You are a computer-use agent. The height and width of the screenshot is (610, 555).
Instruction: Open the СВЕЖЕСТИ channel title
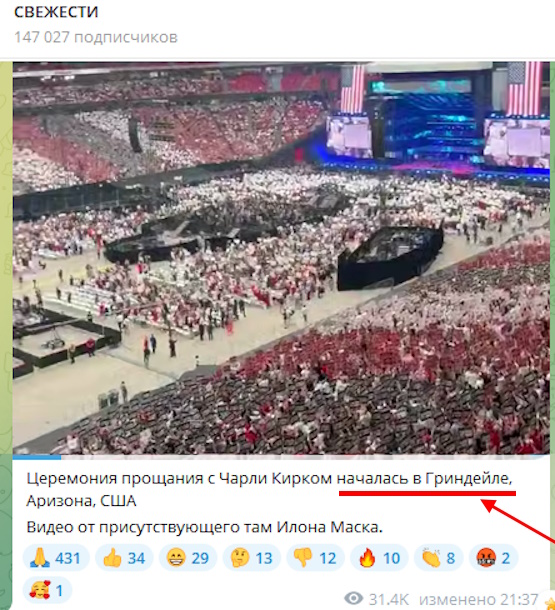56,12
